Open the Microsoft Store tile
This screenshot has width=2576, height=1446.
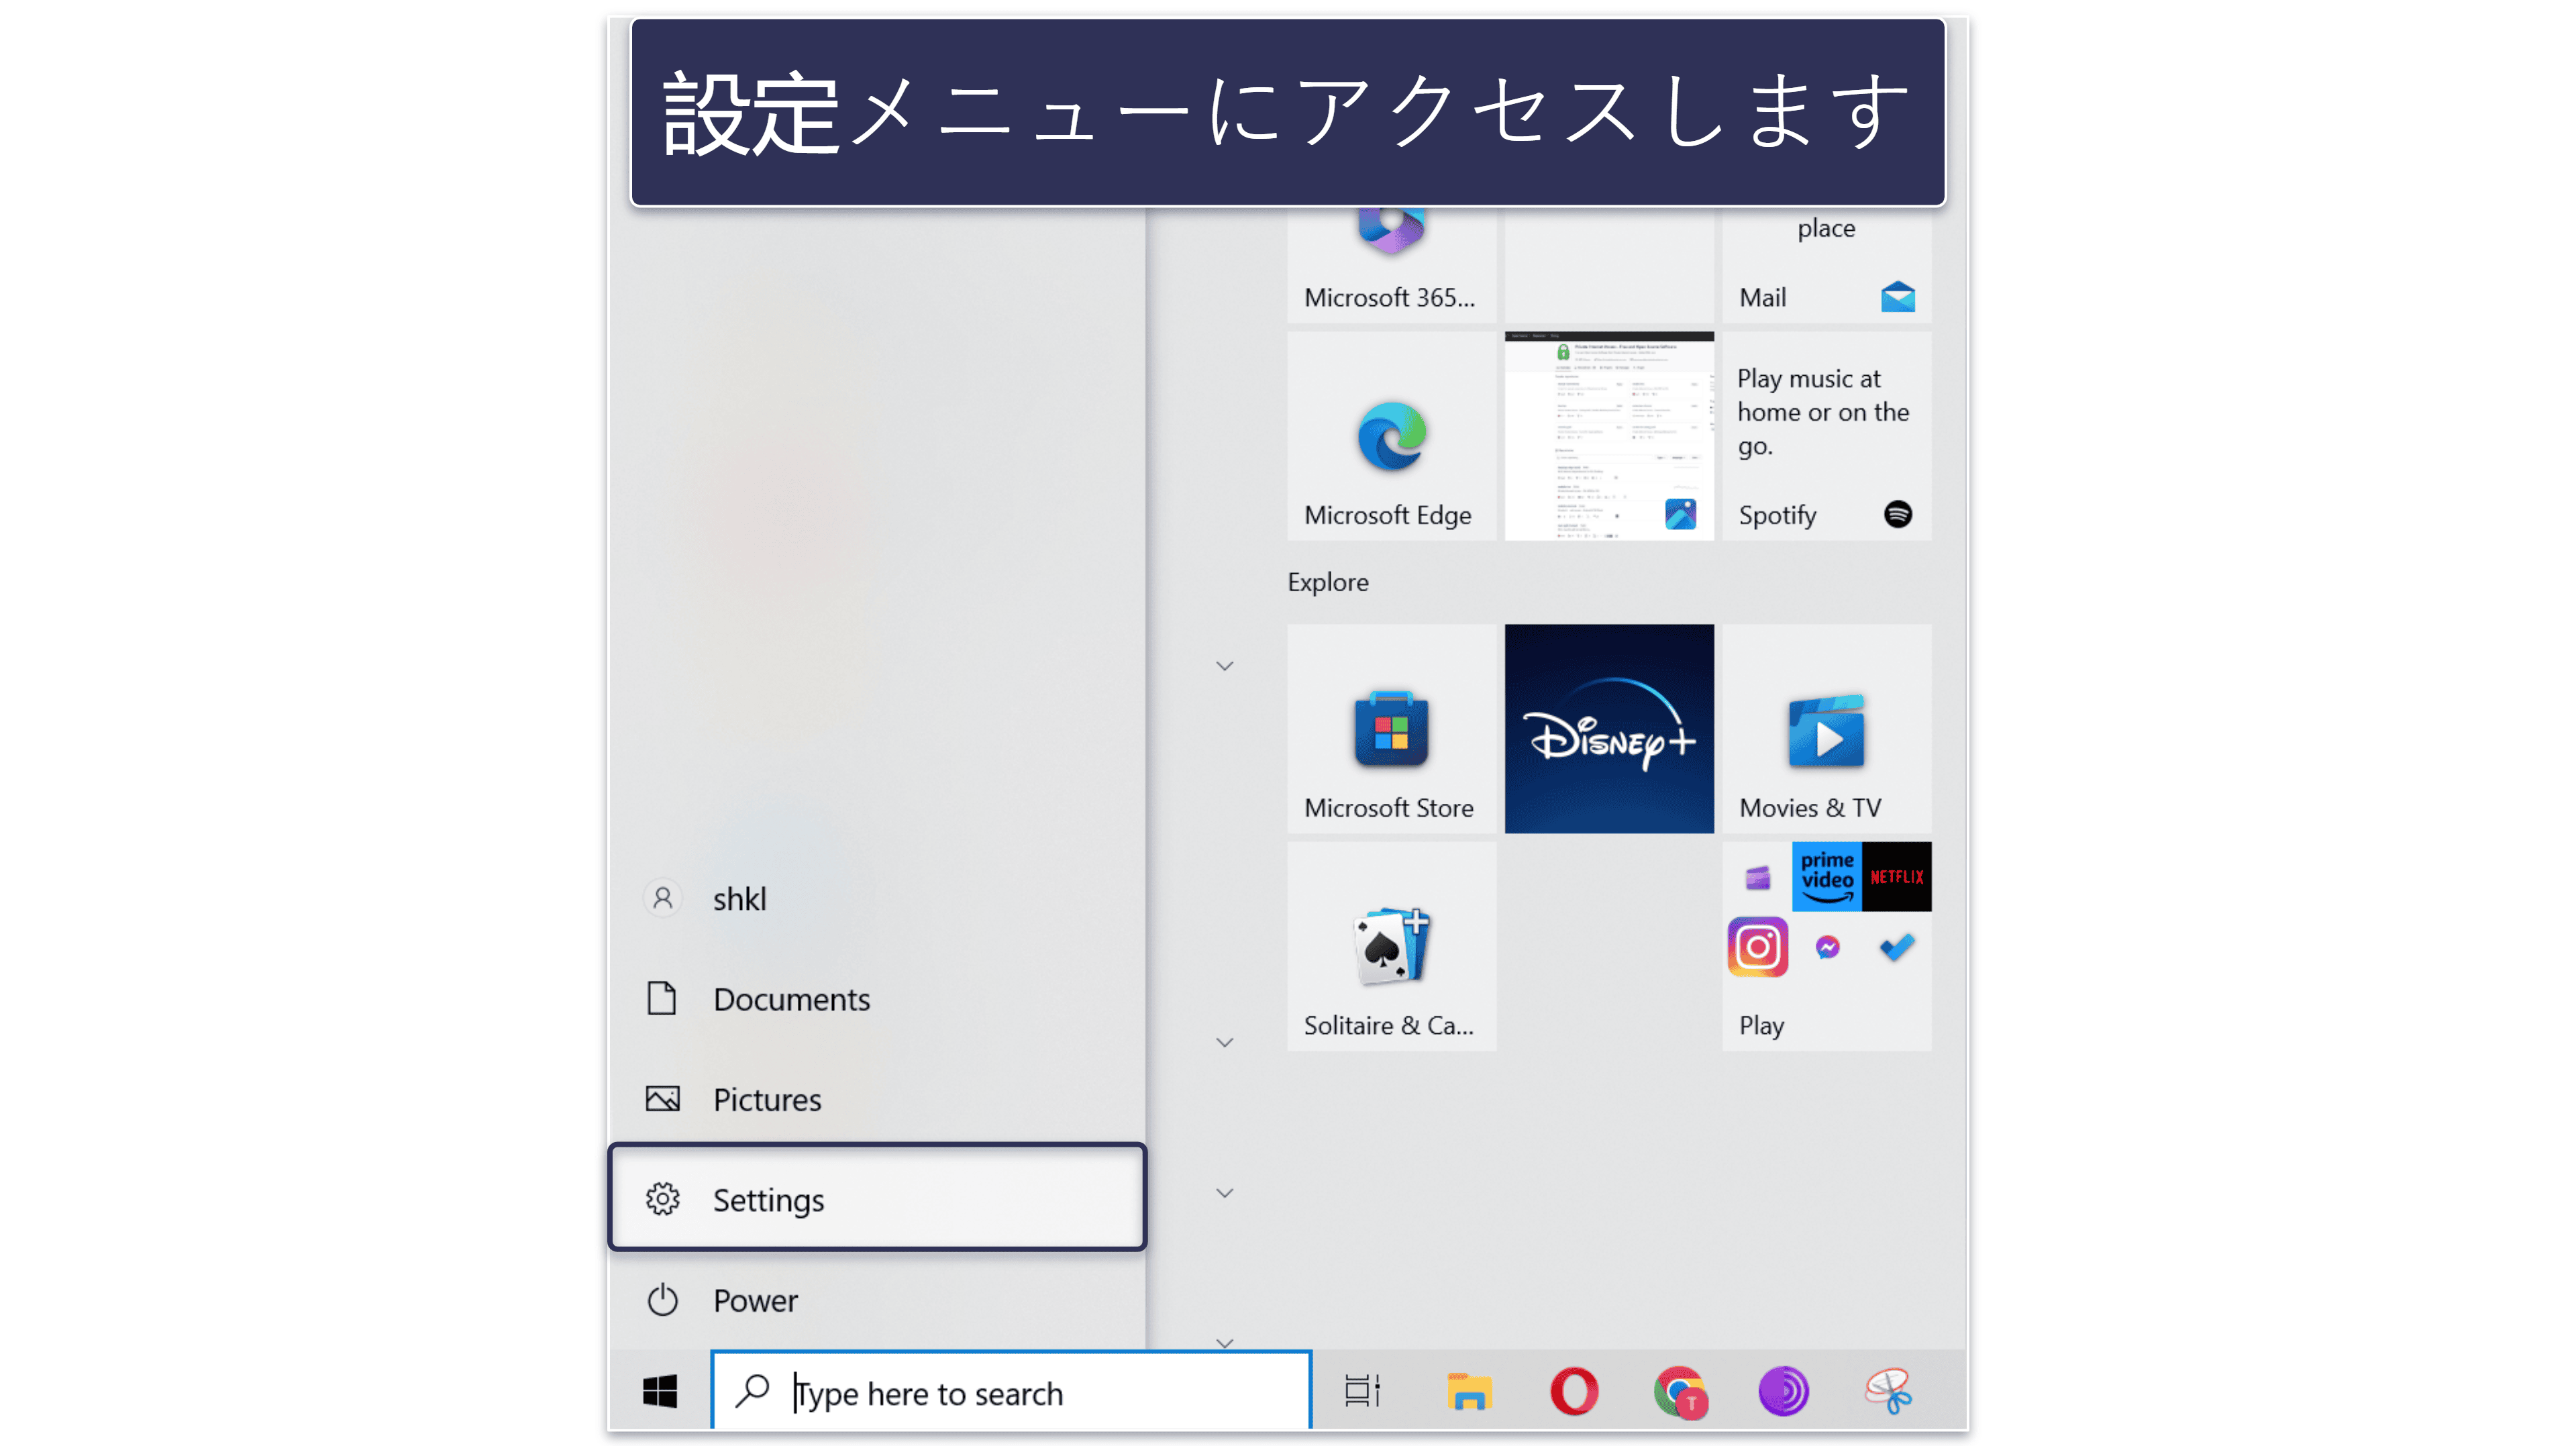tap(1391, 728)
